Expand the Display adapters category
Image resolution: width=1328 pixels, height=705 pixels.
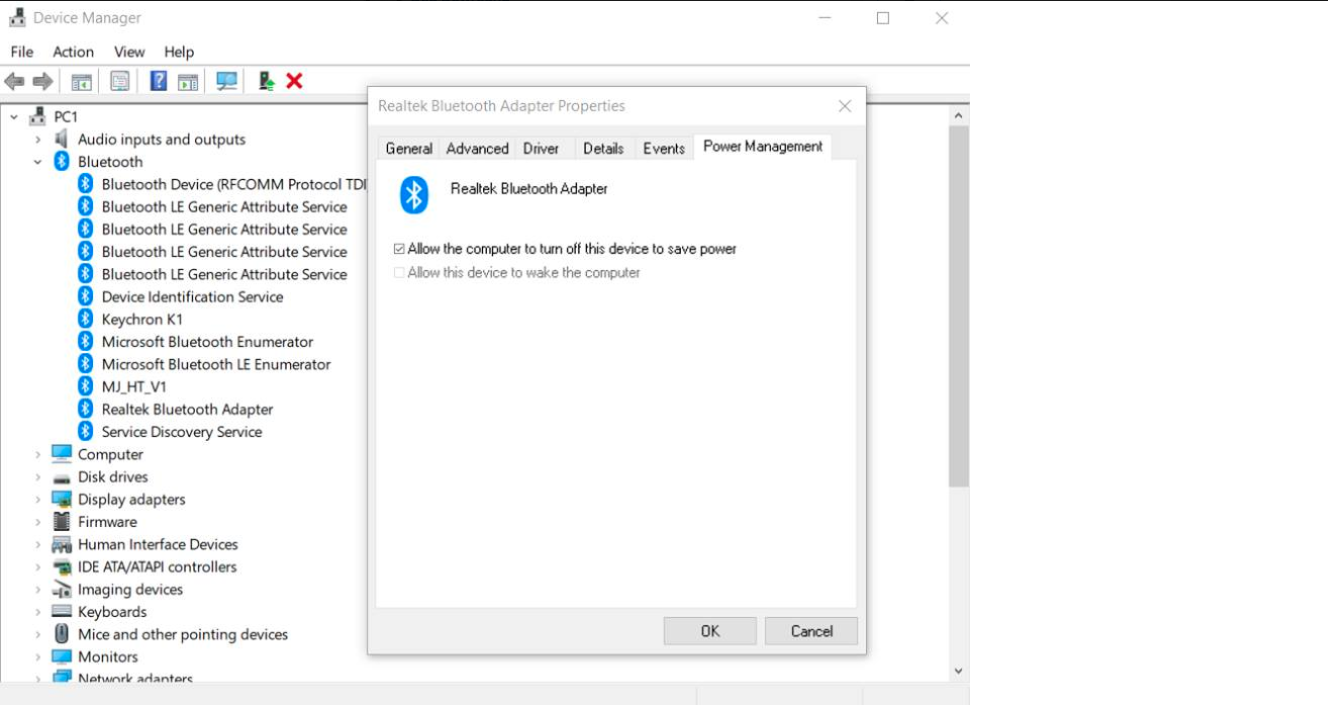pyautogui.click(x=38, y=499)
